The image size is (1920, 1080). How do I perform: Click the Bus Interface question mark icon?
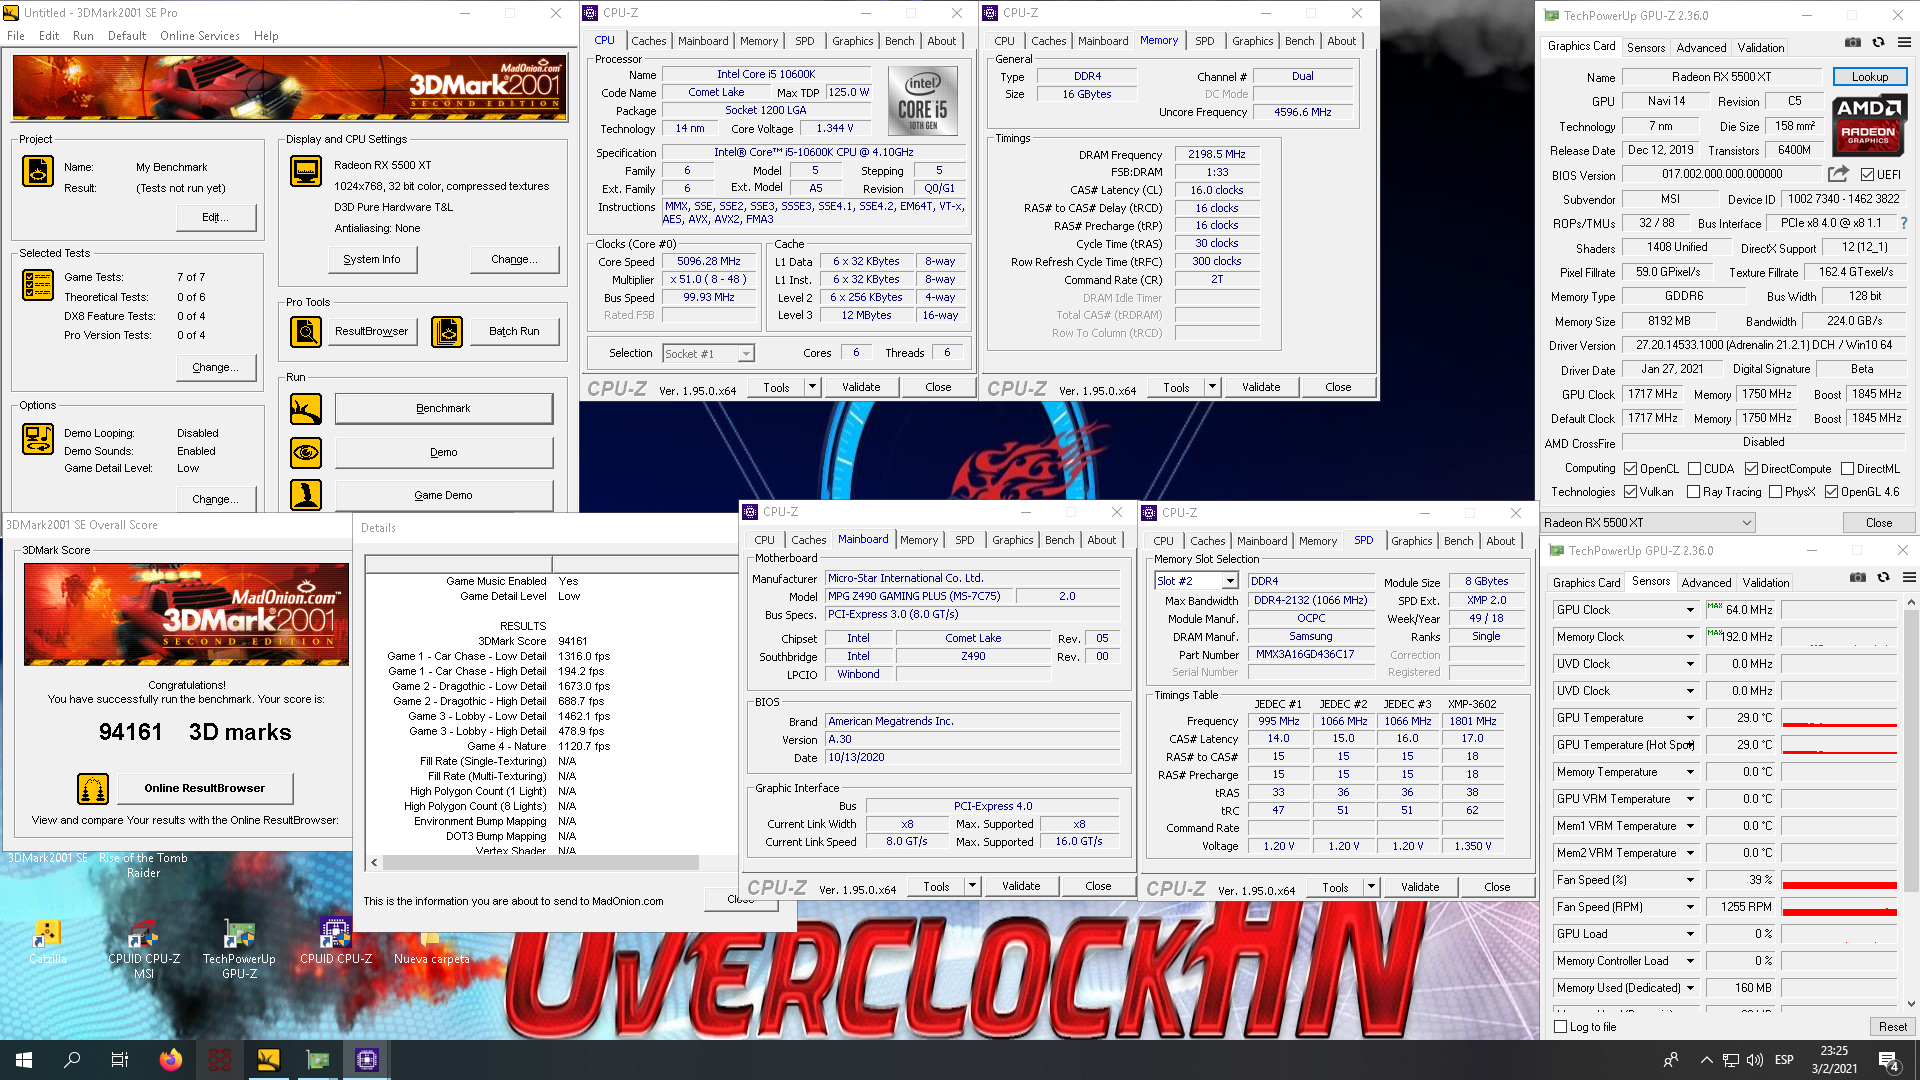(1904, 223)
